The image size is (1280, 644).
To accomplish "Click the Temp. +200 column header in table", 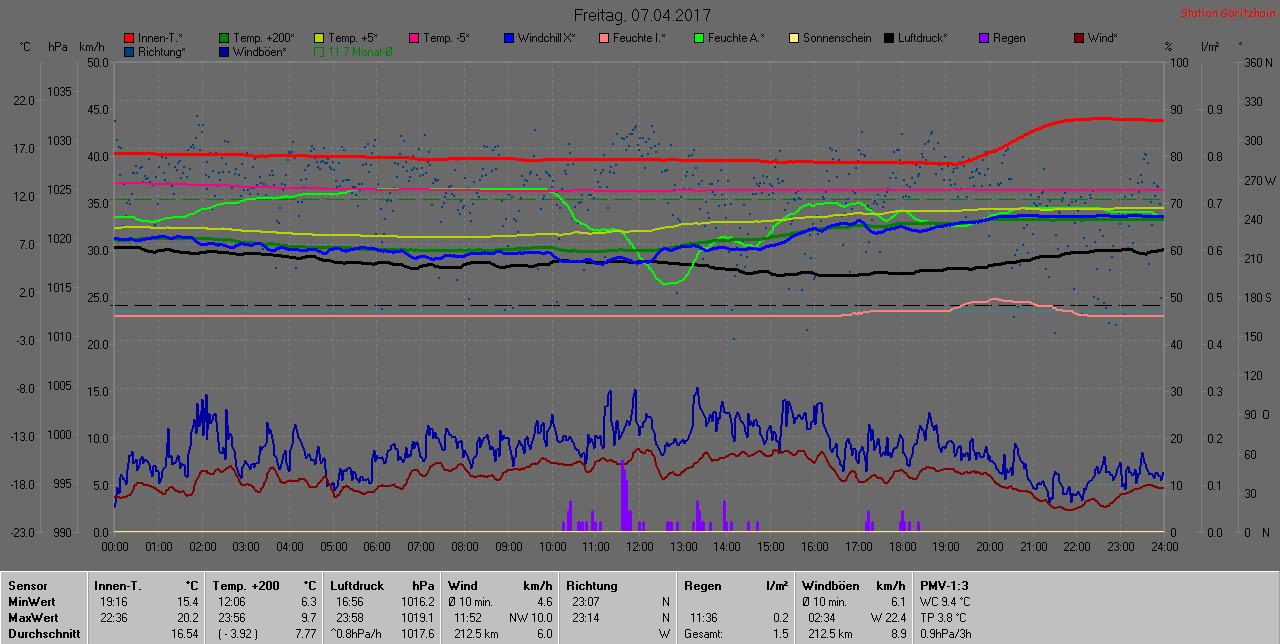I will [247, 585].
